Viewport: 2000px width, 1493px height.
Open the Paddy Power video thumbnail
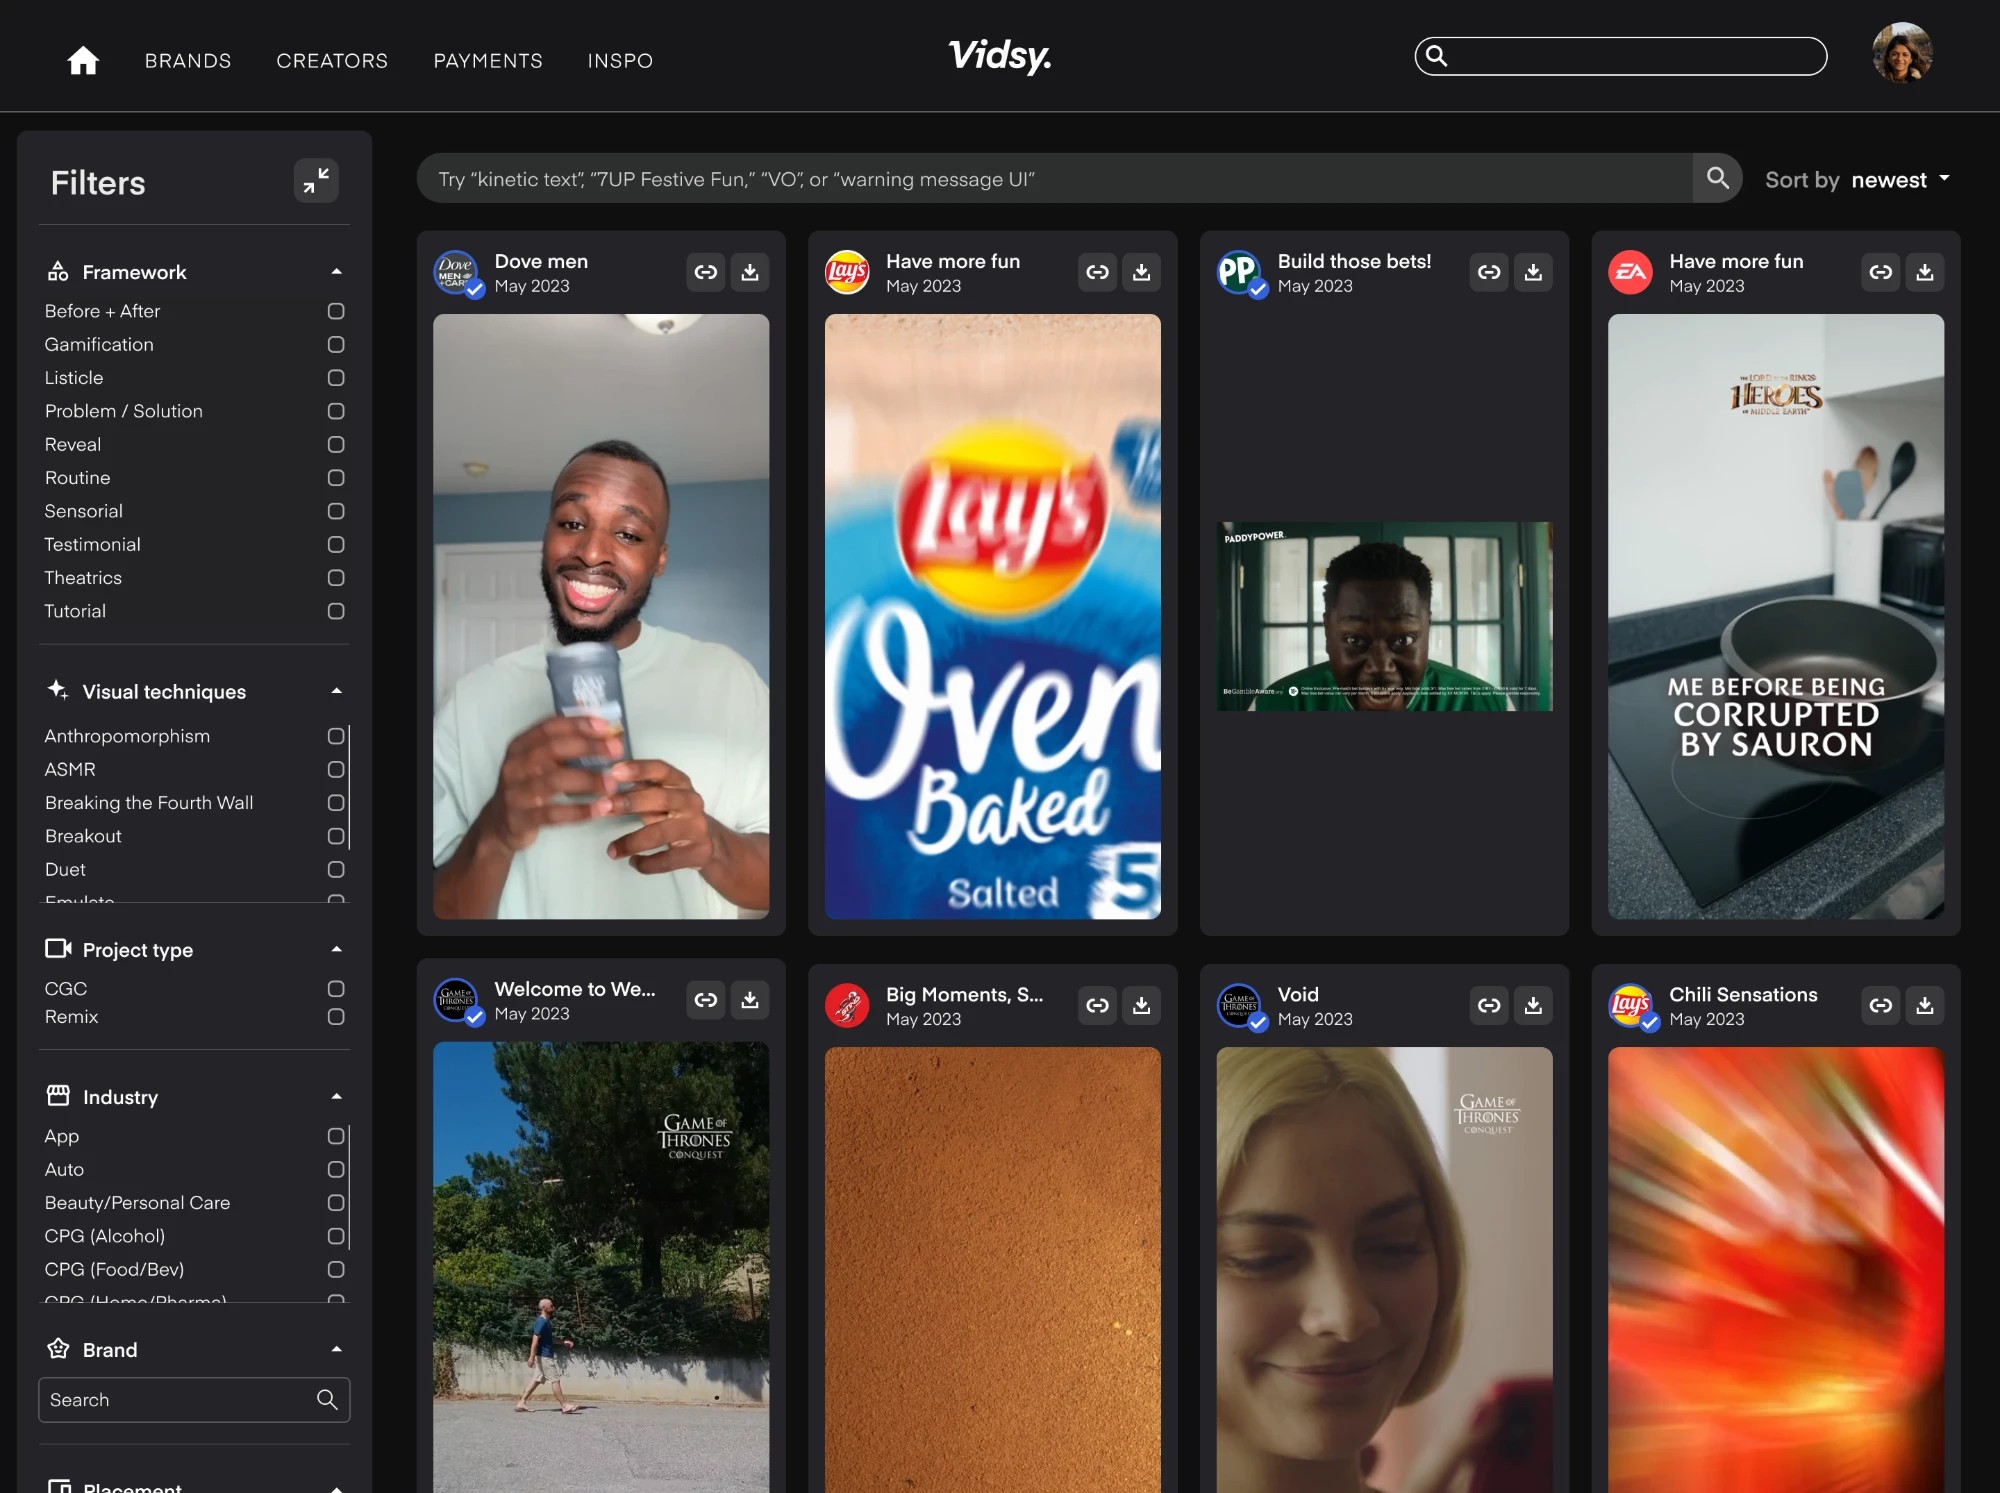(x=1385, y=616)
